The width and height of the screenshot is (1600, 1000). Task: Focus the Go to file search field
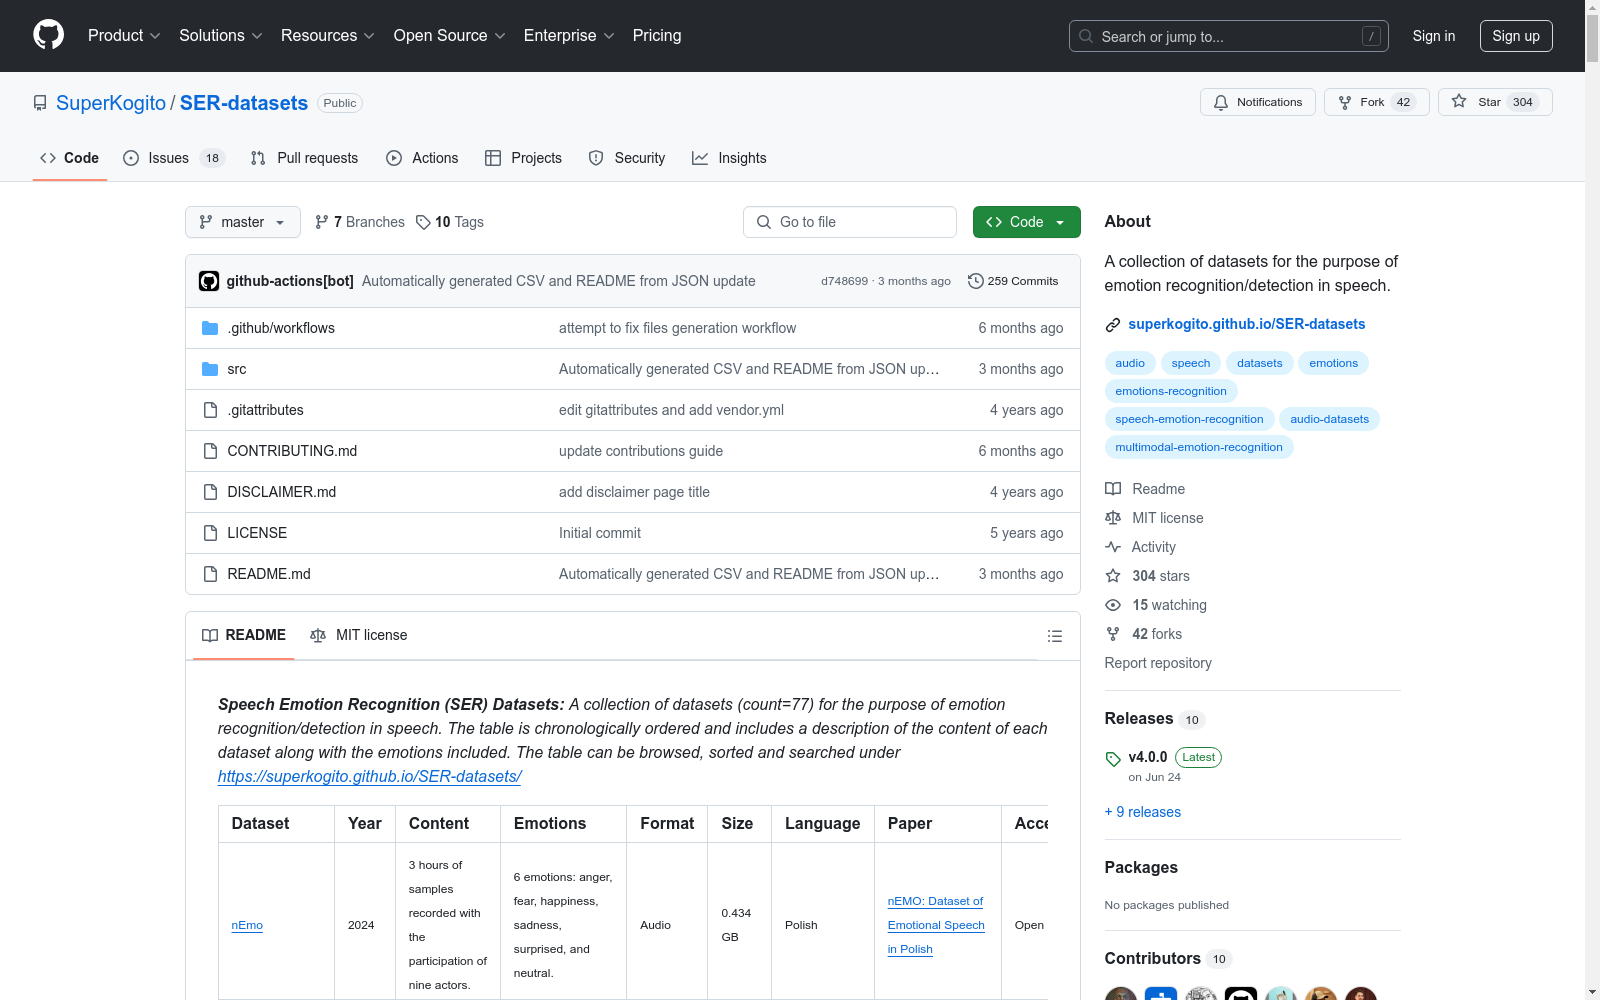pos(850,222)
